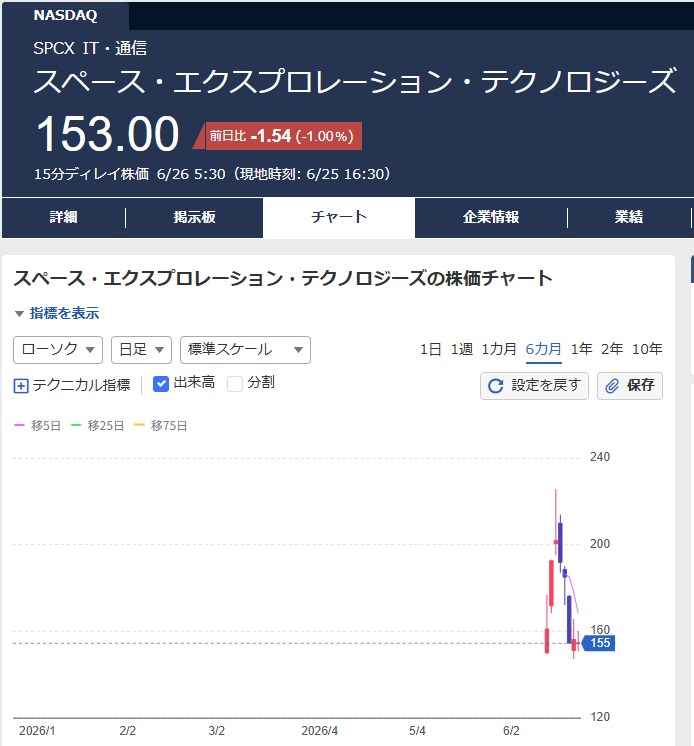Click the 153.00 stock price

coord(108,135)
